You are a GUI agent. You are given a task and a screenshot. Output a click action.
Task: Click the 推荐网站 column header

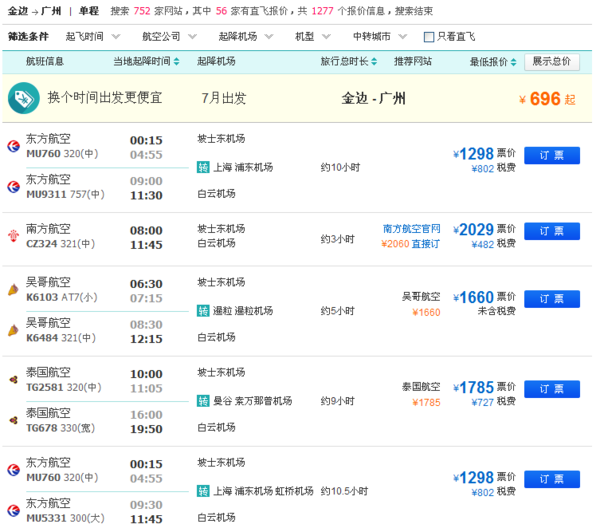click(x=413, y=61)
